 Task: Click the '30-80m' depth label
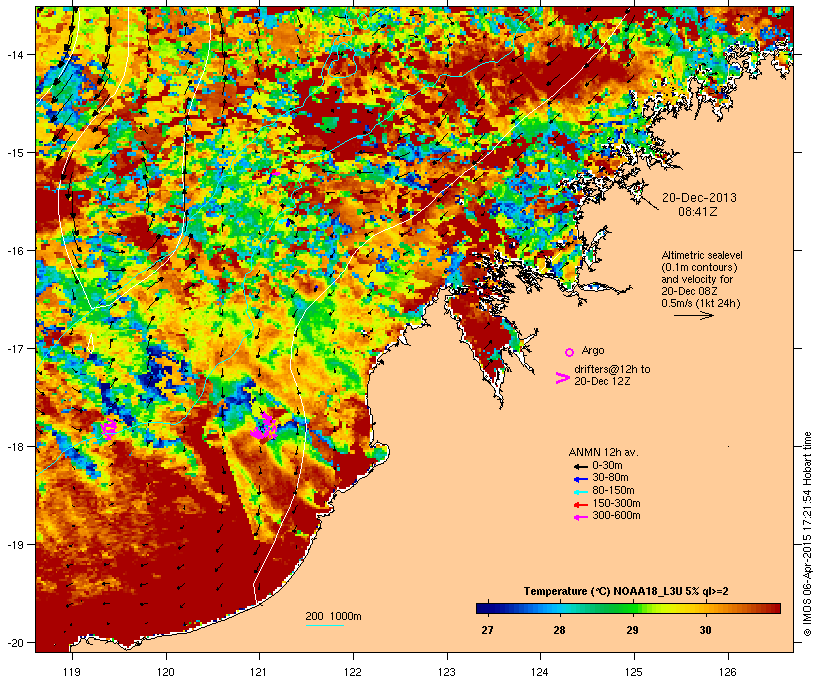click(x=610, y=478)
